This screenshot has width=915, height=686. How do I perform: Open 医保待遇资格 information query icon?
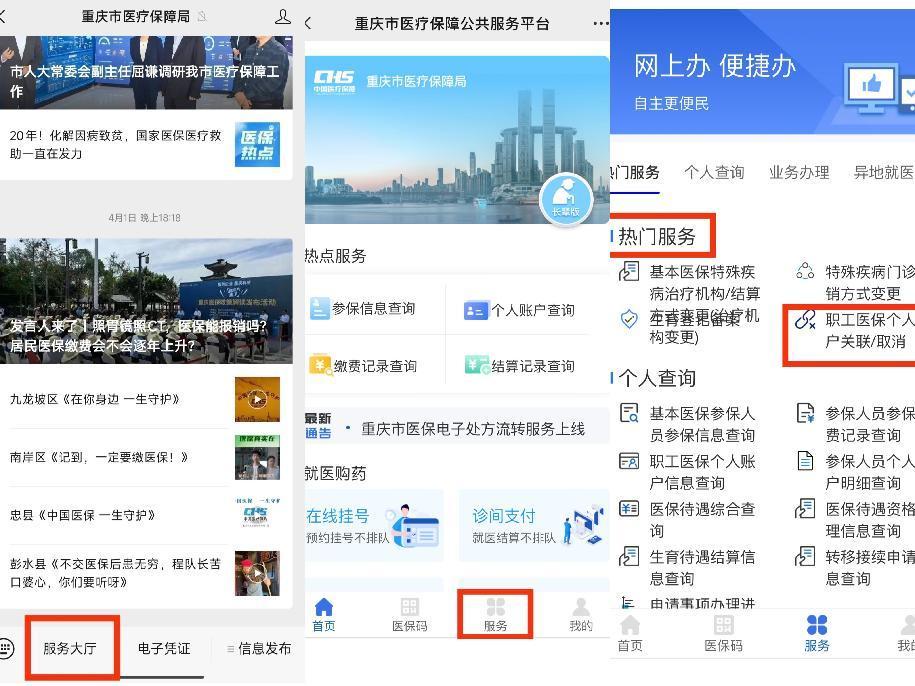click(805, 509)
